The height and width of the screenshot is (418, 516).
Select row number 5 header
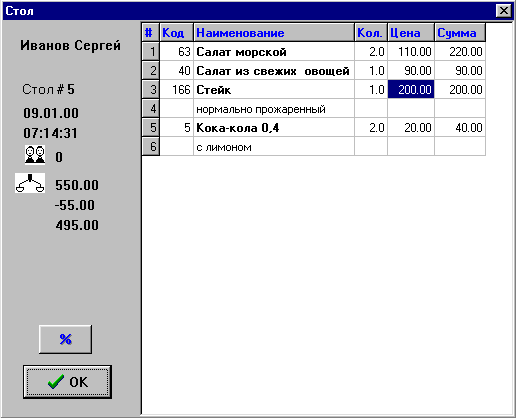coord(151,128)
